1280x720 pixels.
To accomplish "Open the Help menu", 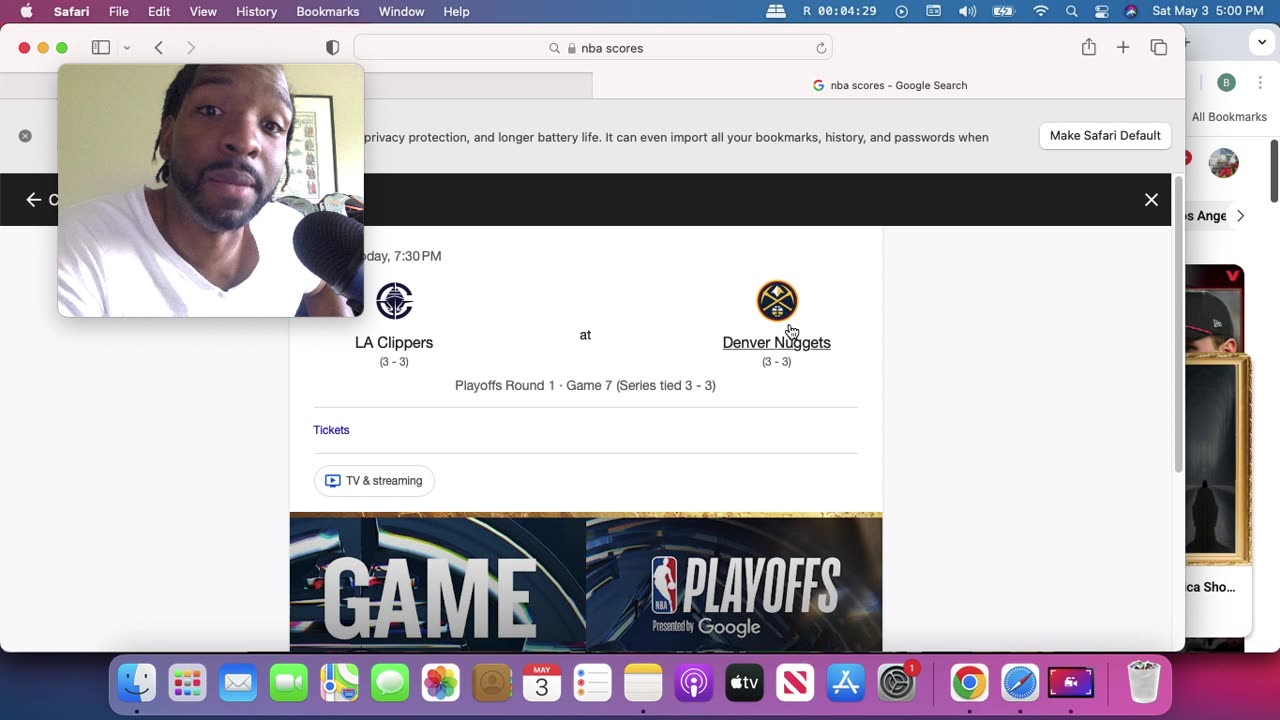I will coord(456,12).
